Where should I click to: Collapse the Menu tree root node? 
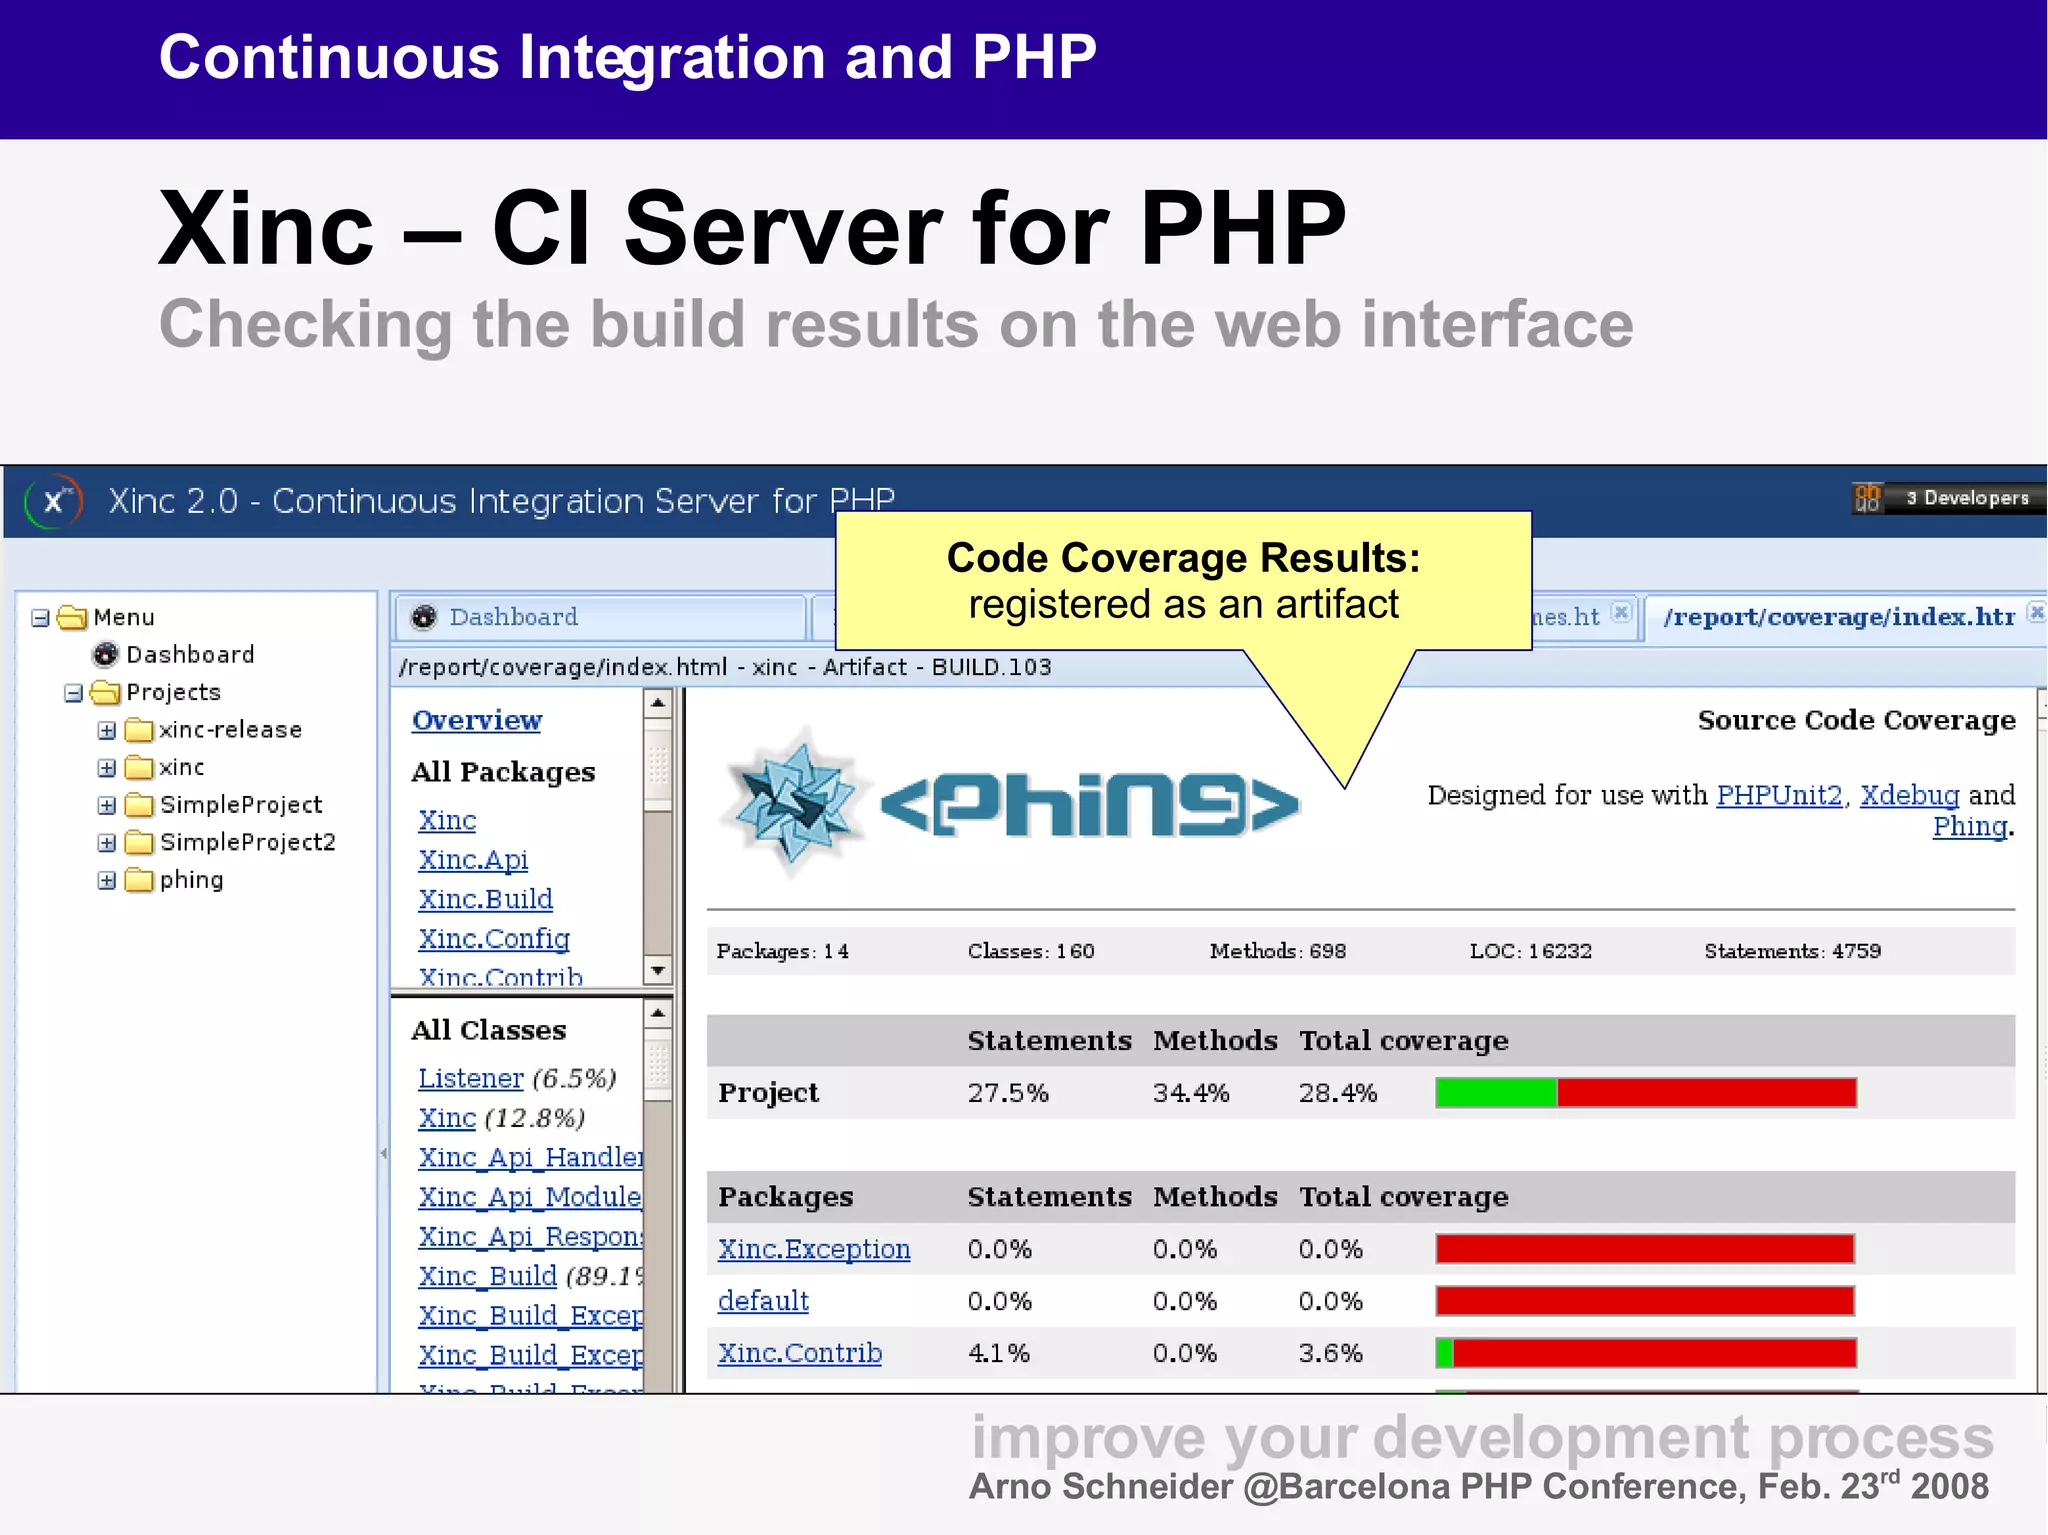[x=40, y=618]
